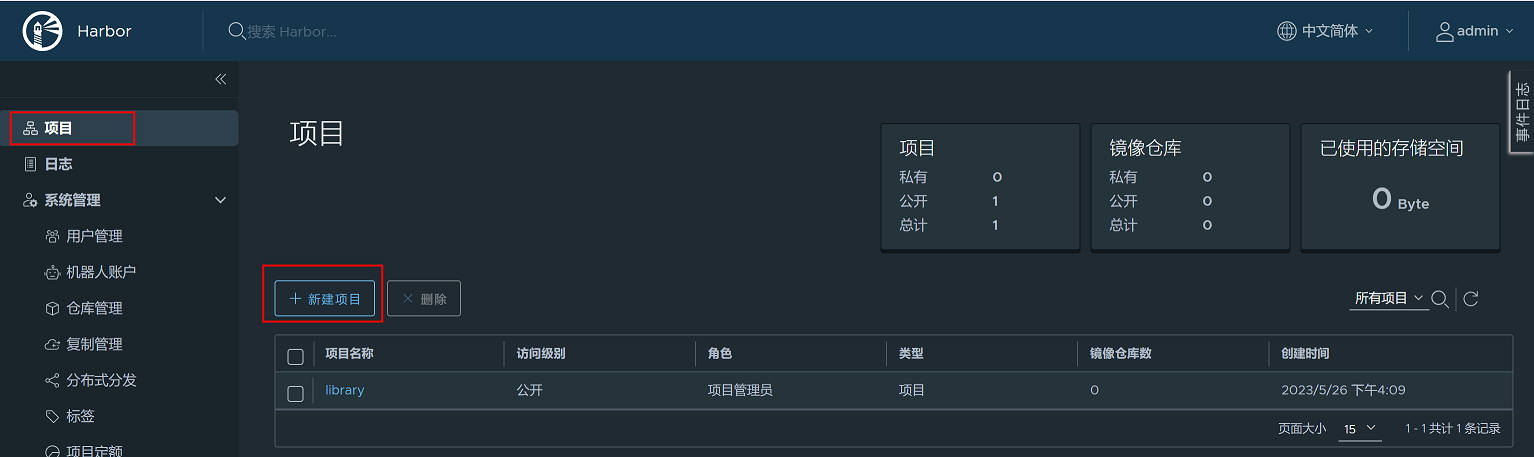Open the 所有项目 filter dropdown
The height and width of the screenshot is (457, 1534).
tap(1389, 298)
